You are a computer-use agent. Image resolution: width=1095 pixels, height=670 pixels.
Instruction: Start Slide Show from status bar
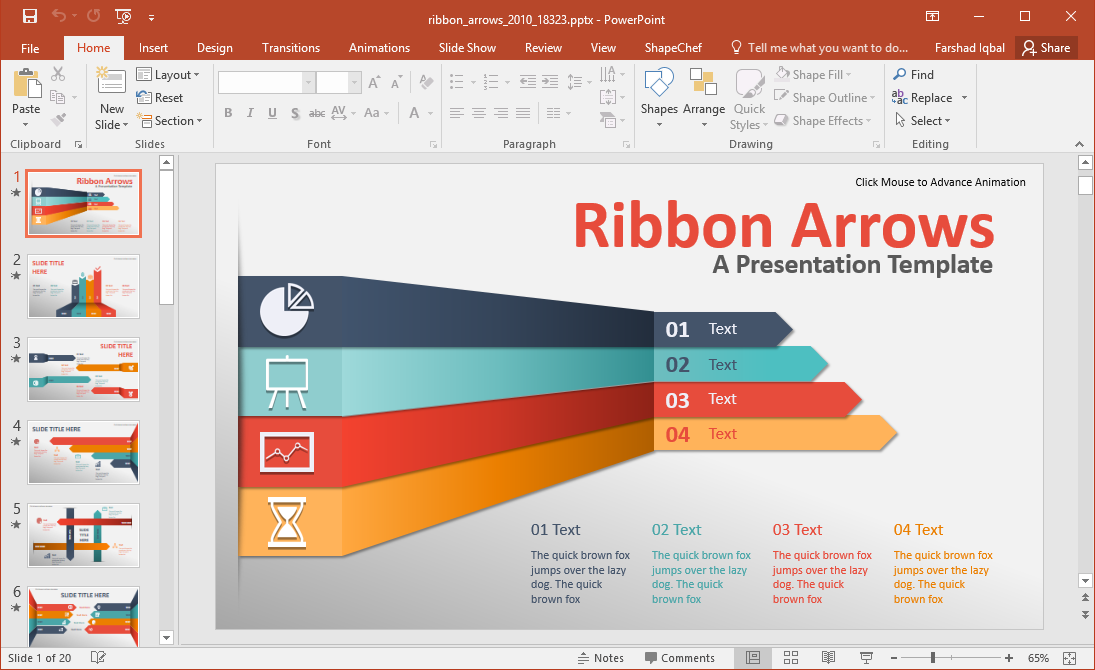pos(865,657)
